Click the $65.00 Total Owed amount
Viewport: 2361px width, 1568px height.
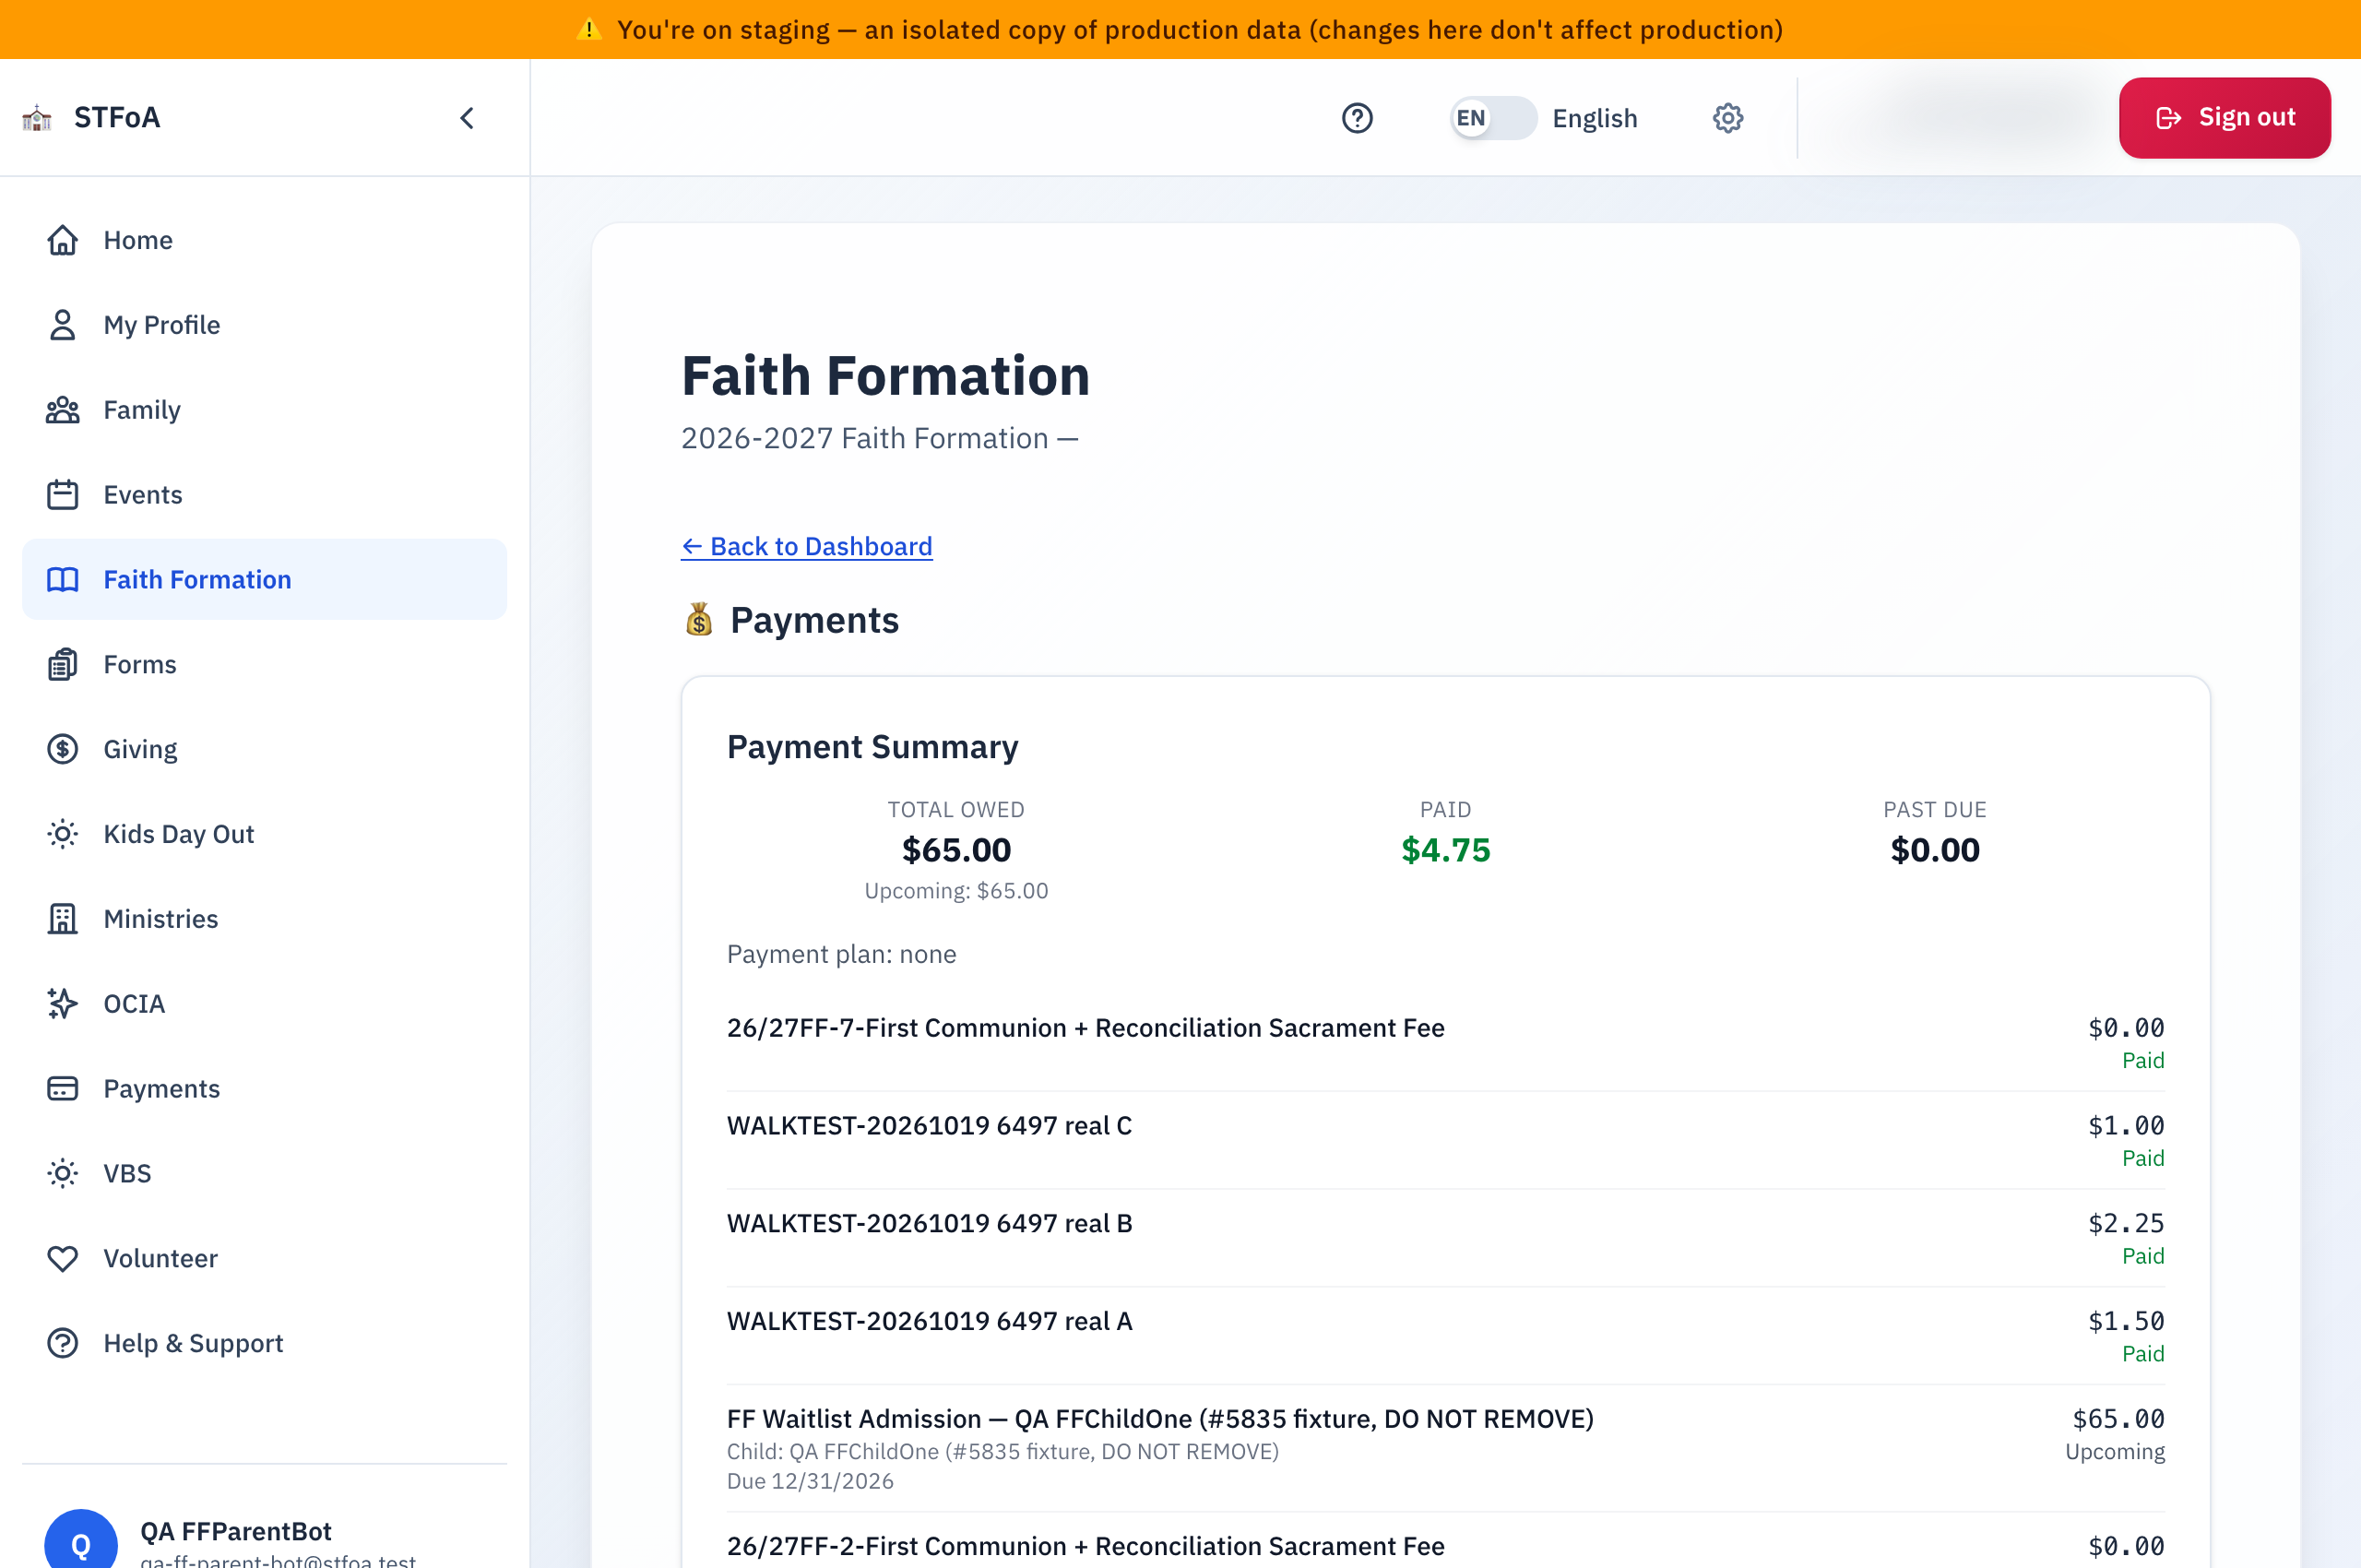(x=956, y=850)
